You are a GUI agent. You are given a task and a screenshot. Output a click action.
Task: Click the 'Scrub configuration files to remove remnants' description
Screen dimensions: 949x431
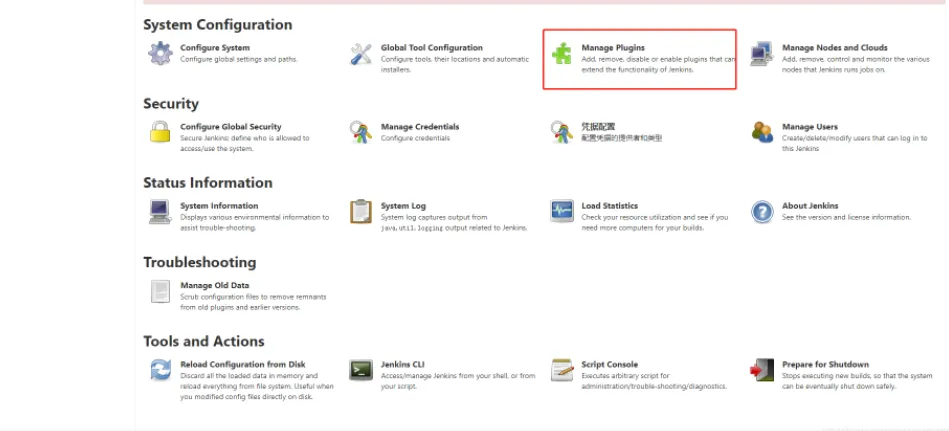(253, 302)
